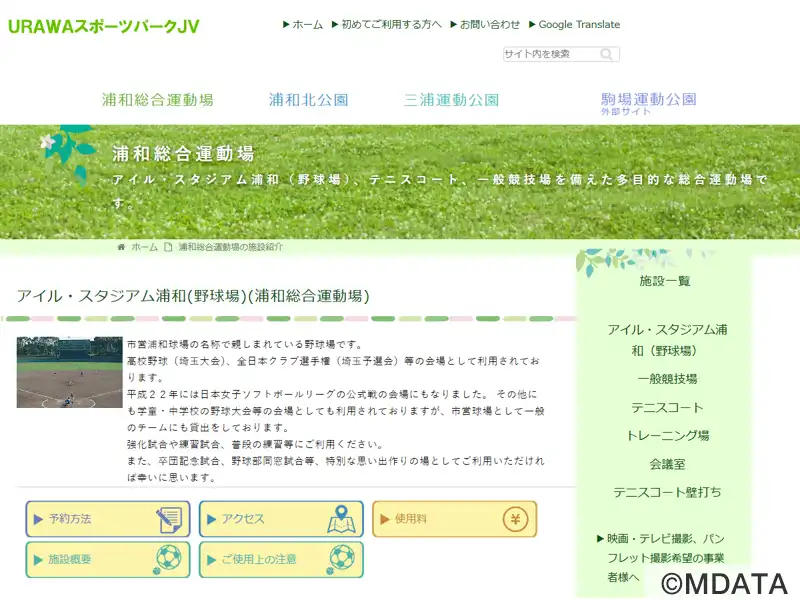Viewport: 800px width, 600px height.
Task: Click the notepad icon on 予約方法
Action: tap(168, 519)
